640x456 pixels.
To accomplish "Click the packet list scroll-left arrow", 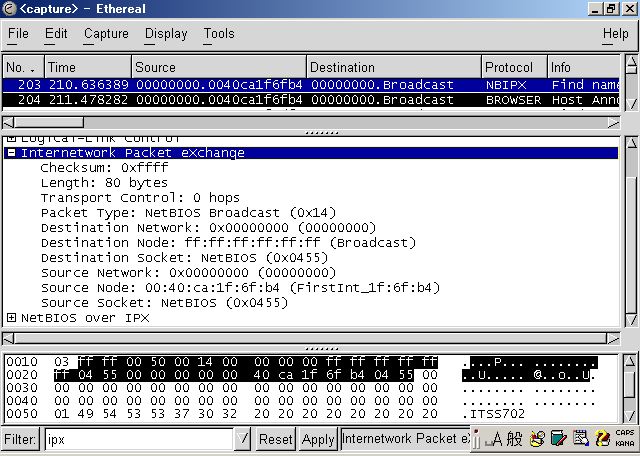I will pos(9,122).
